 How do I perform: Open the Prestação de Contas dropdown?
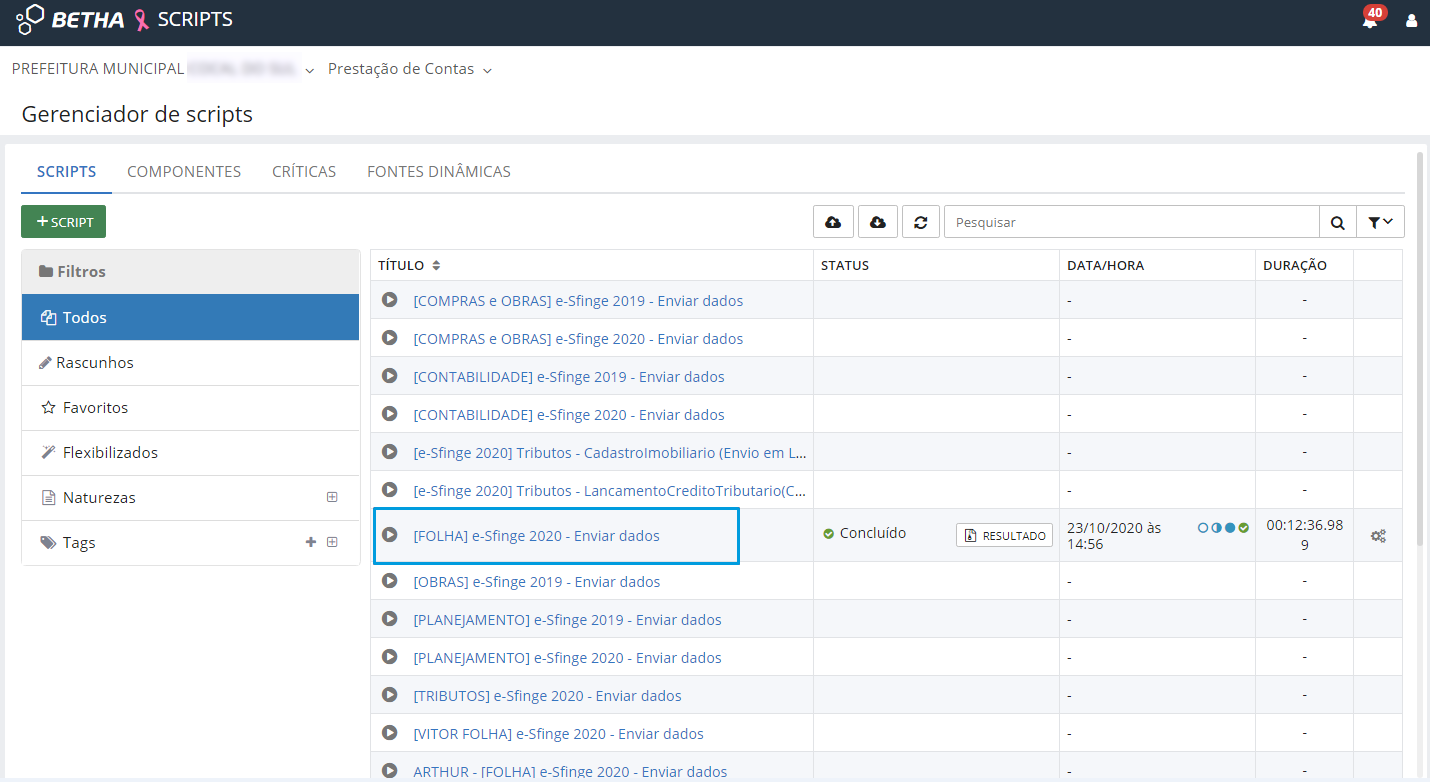click(410, 69)
